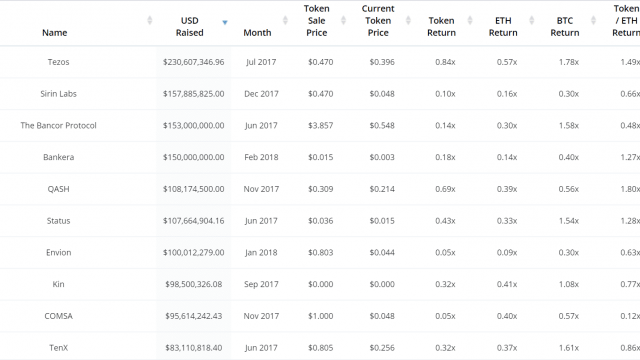640x360 pixels.
Task: Sort by ETH Return arrows
Action: (532, 20)
